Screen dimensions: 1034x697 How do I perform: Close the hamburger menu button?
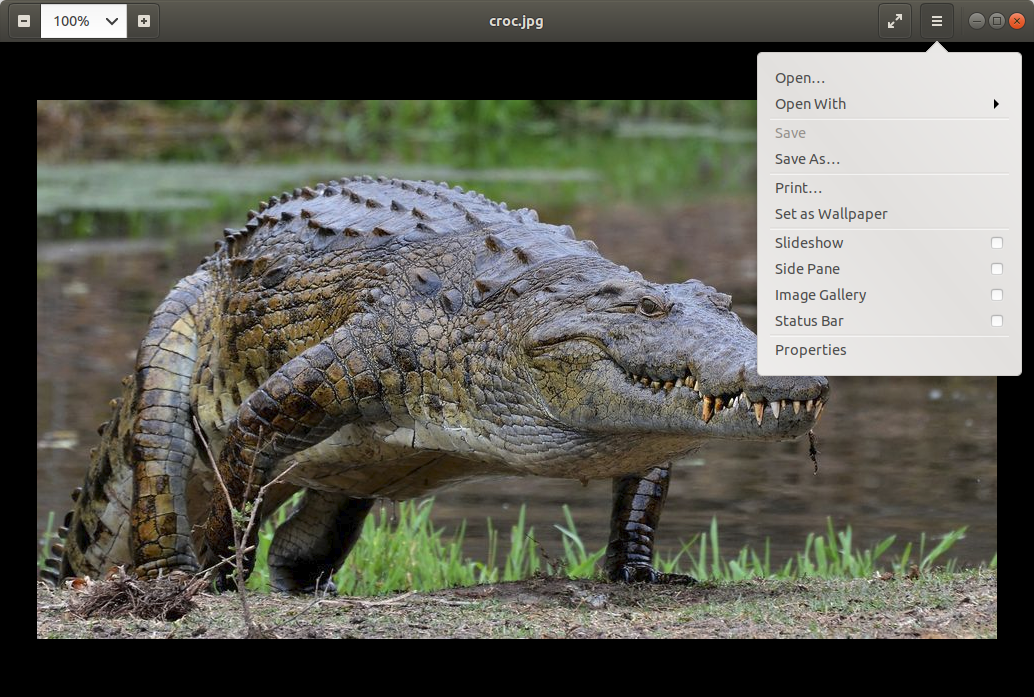coord(937,21)
